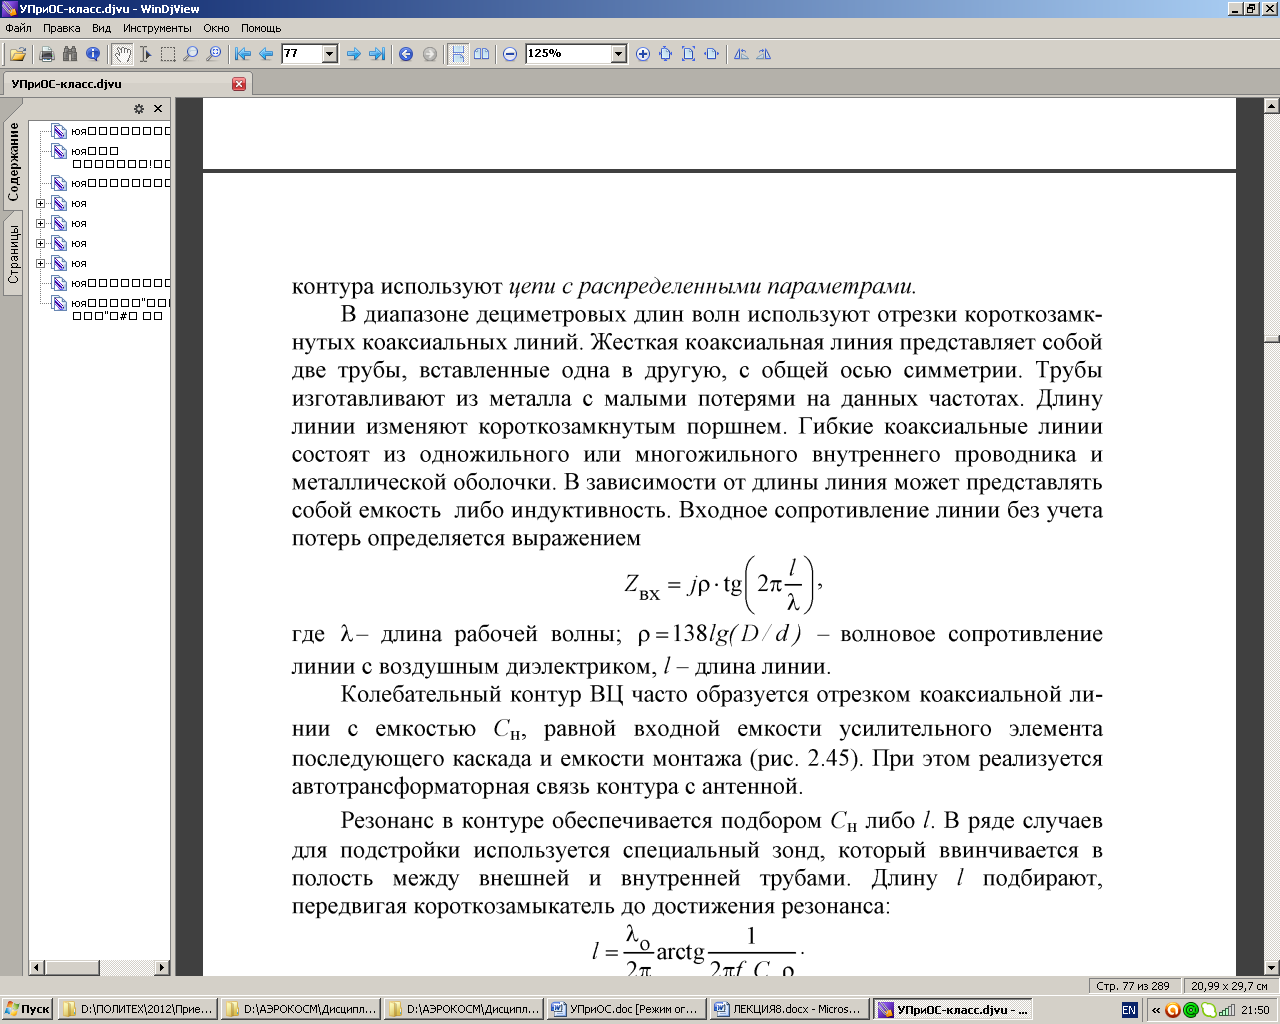Click the document scrollbar down arrow
Image resolution: width=1280 pixels, height=1024 pixels.
[x=1272, y=967]
